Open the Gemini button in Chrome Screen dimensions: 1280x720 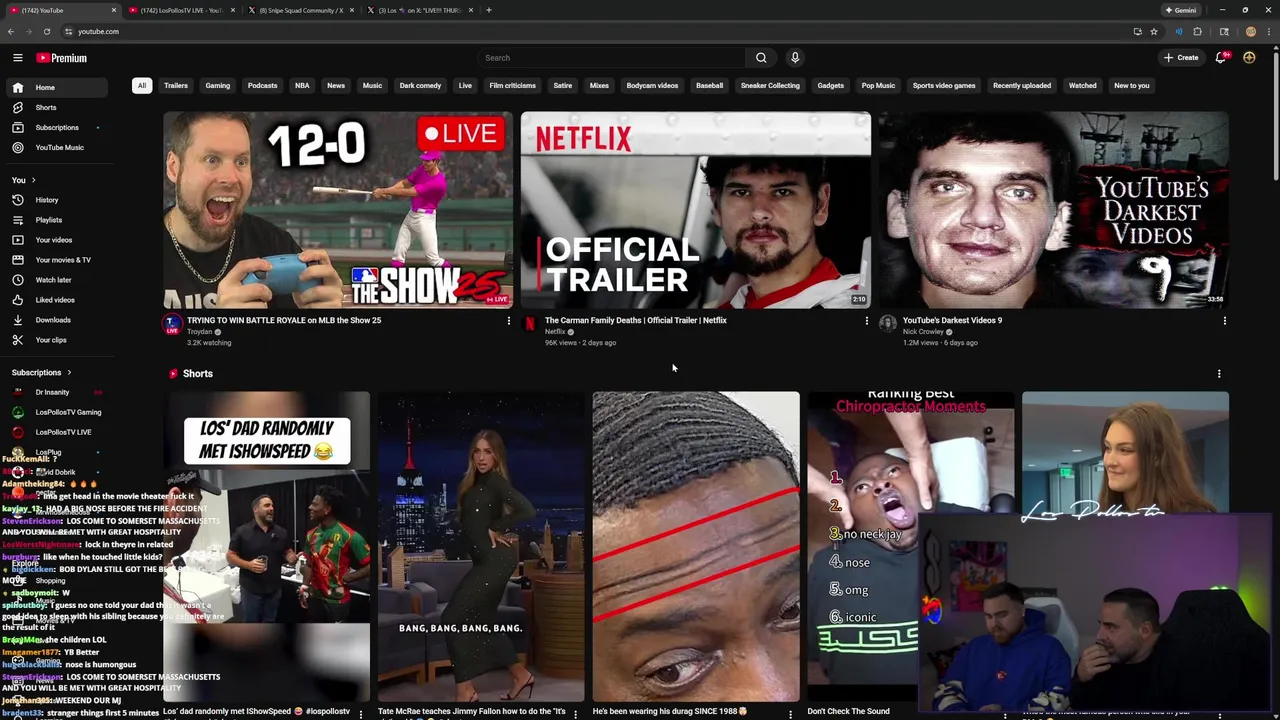[1181, 10]
